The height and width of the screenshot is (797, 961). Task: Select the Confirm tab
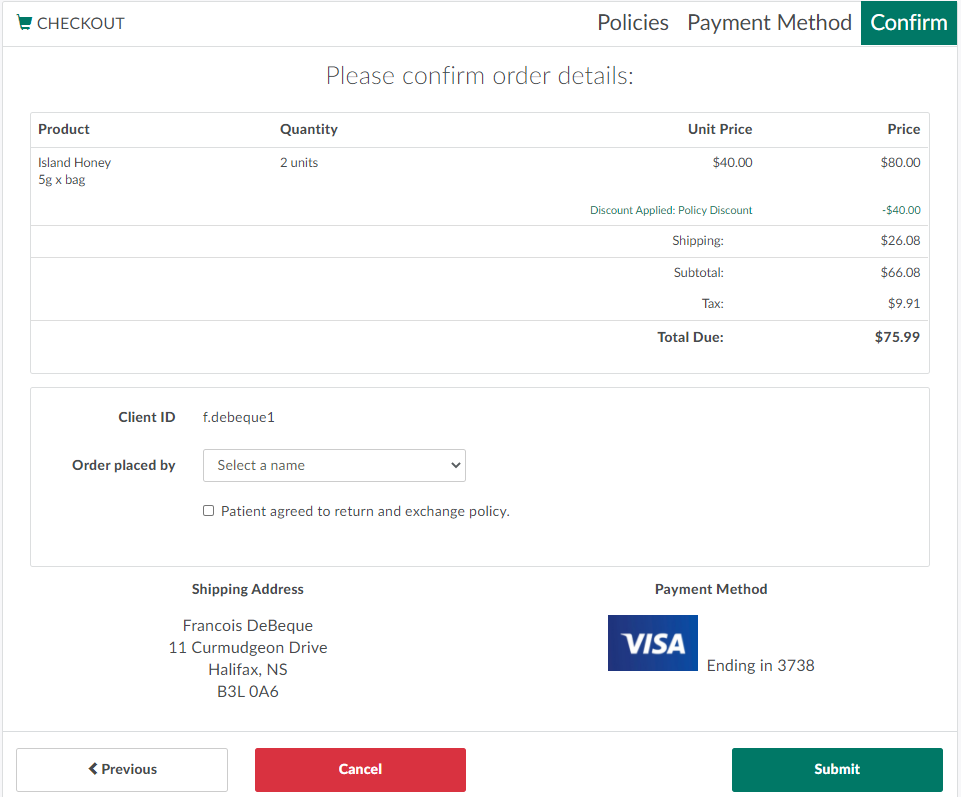coord(908,23)
